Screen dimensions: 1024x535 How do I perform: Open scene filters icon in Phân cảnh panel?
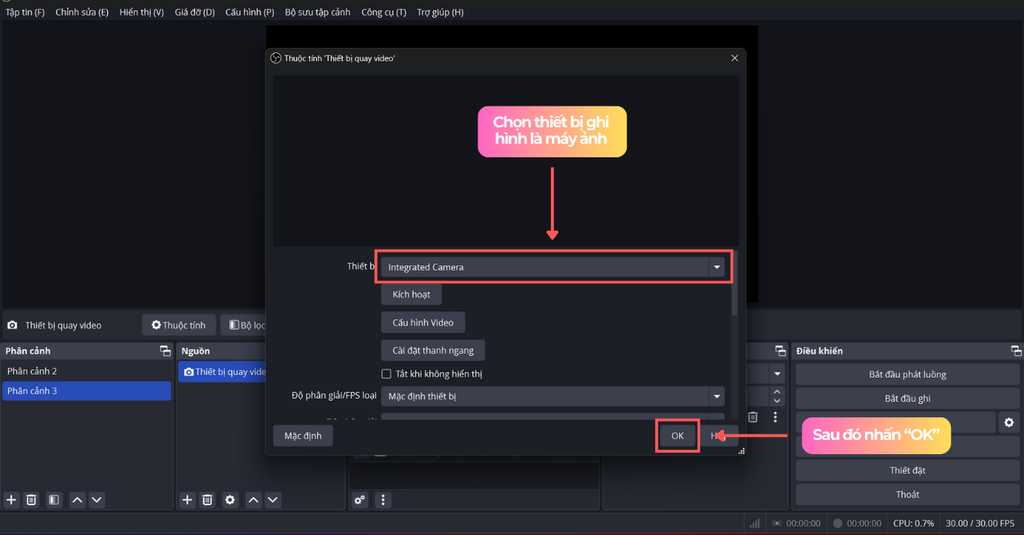point(54,500)
